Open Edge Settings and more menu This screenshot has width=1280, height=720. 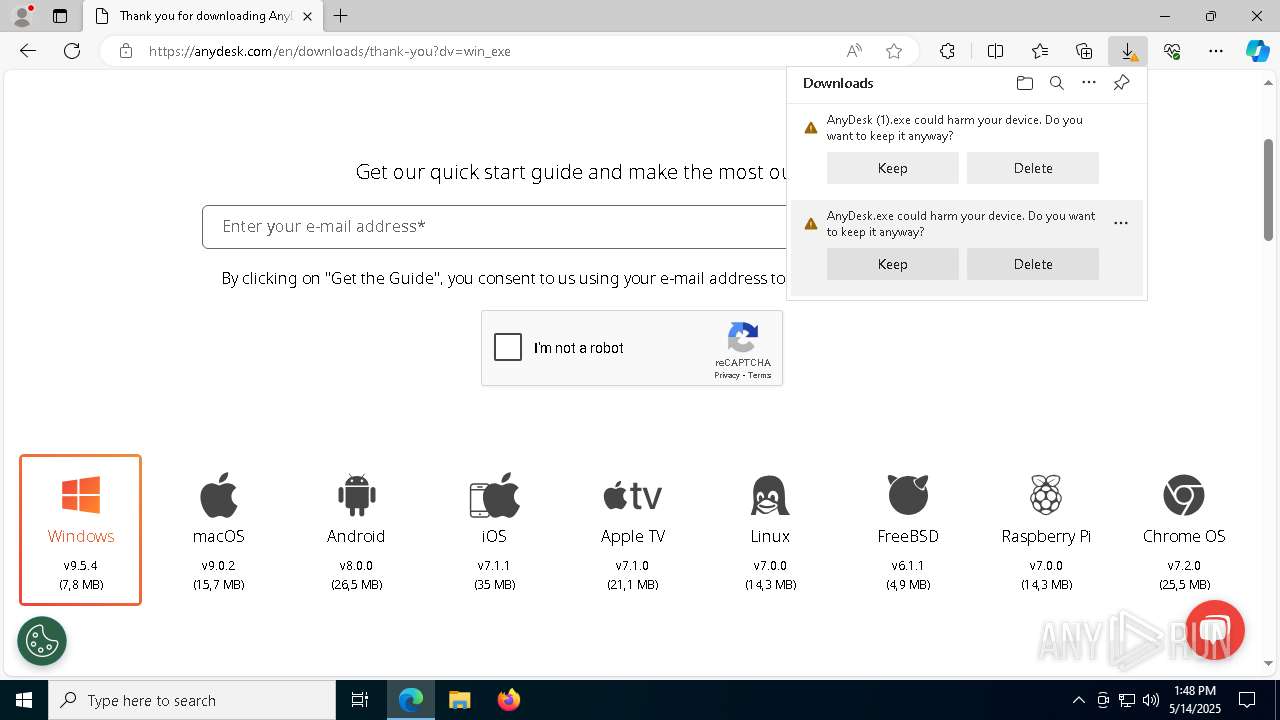(x=1216, y=51)
